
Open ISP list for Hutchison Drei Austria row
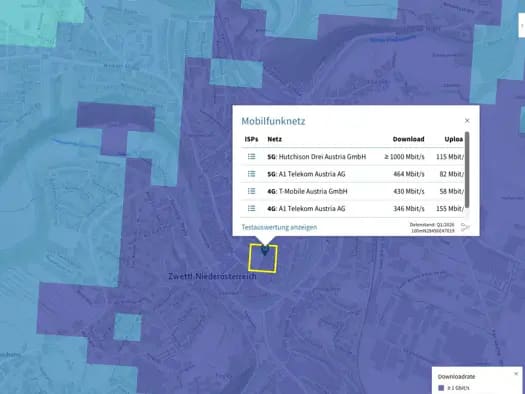click(x=251, y=156)
